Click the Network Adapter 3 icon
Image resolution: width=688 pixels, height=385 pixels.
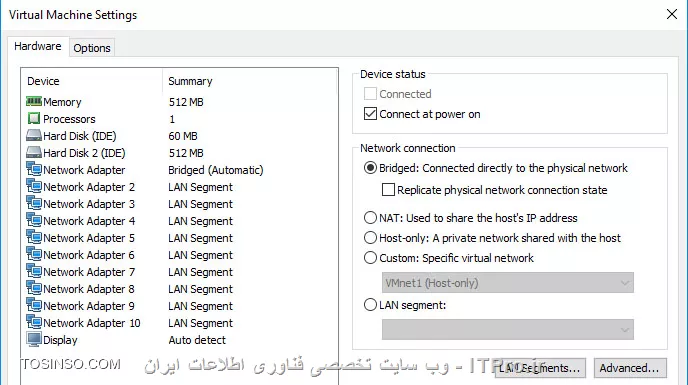tap(34, 204)
